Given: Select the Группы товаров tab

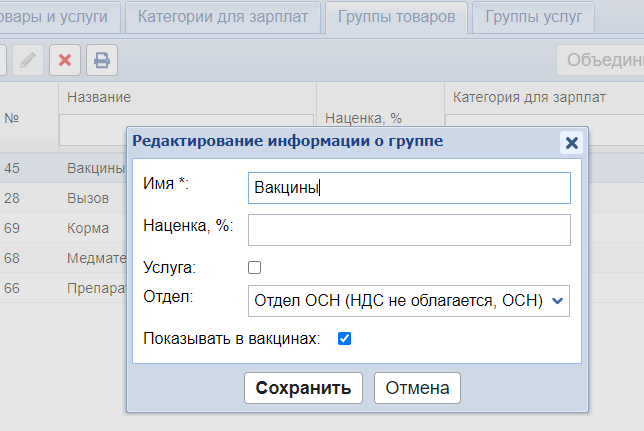Looking at the screenshot, I should click(x=401, y=17).
